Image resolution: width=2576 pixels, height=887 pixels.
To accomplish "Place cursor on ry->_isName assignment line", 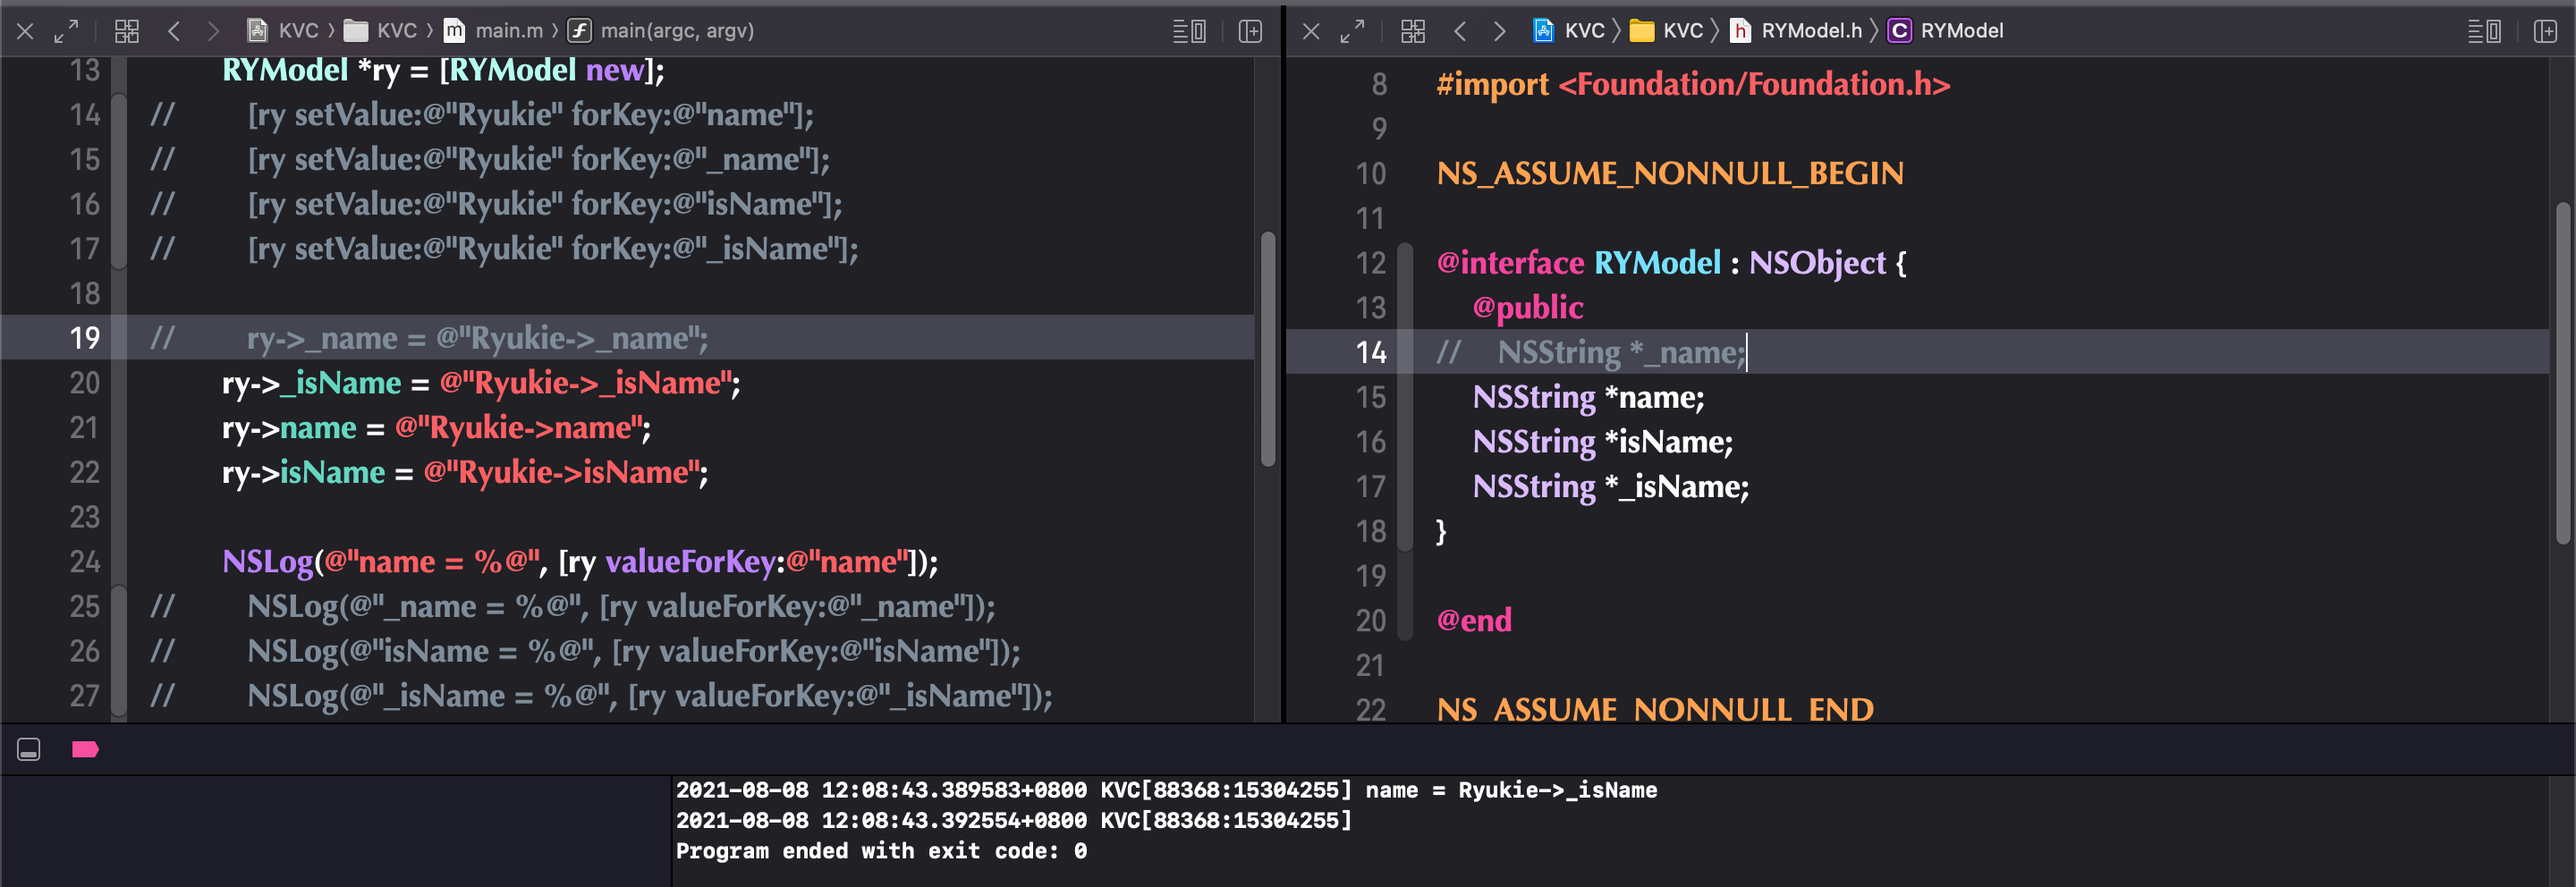I will pos(481,383).
